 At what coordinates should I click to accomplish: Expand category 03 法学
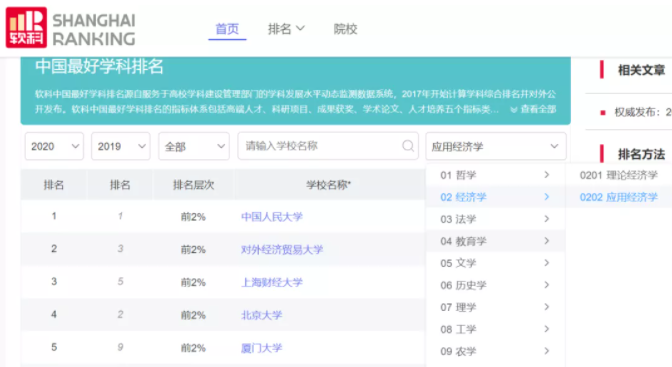point(495,219)
